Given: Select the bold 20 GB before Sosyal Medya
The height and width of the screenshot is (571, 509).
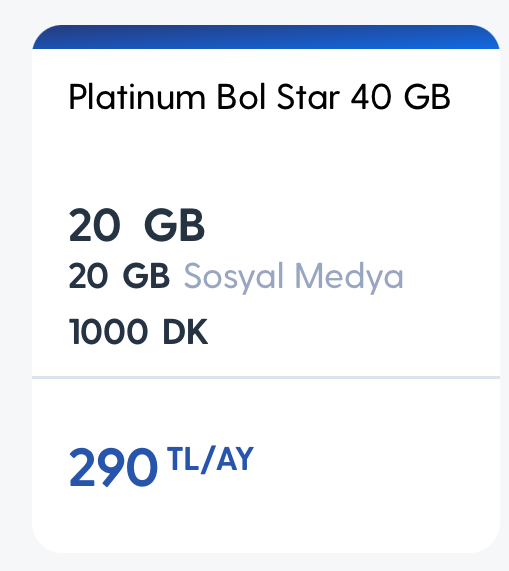Looking at the screenshot, I should coord(119,276).
